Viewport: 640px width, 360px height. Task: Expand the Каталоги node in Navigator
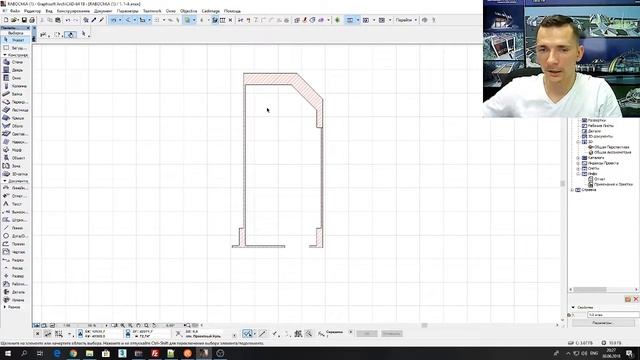click(578, 158)
